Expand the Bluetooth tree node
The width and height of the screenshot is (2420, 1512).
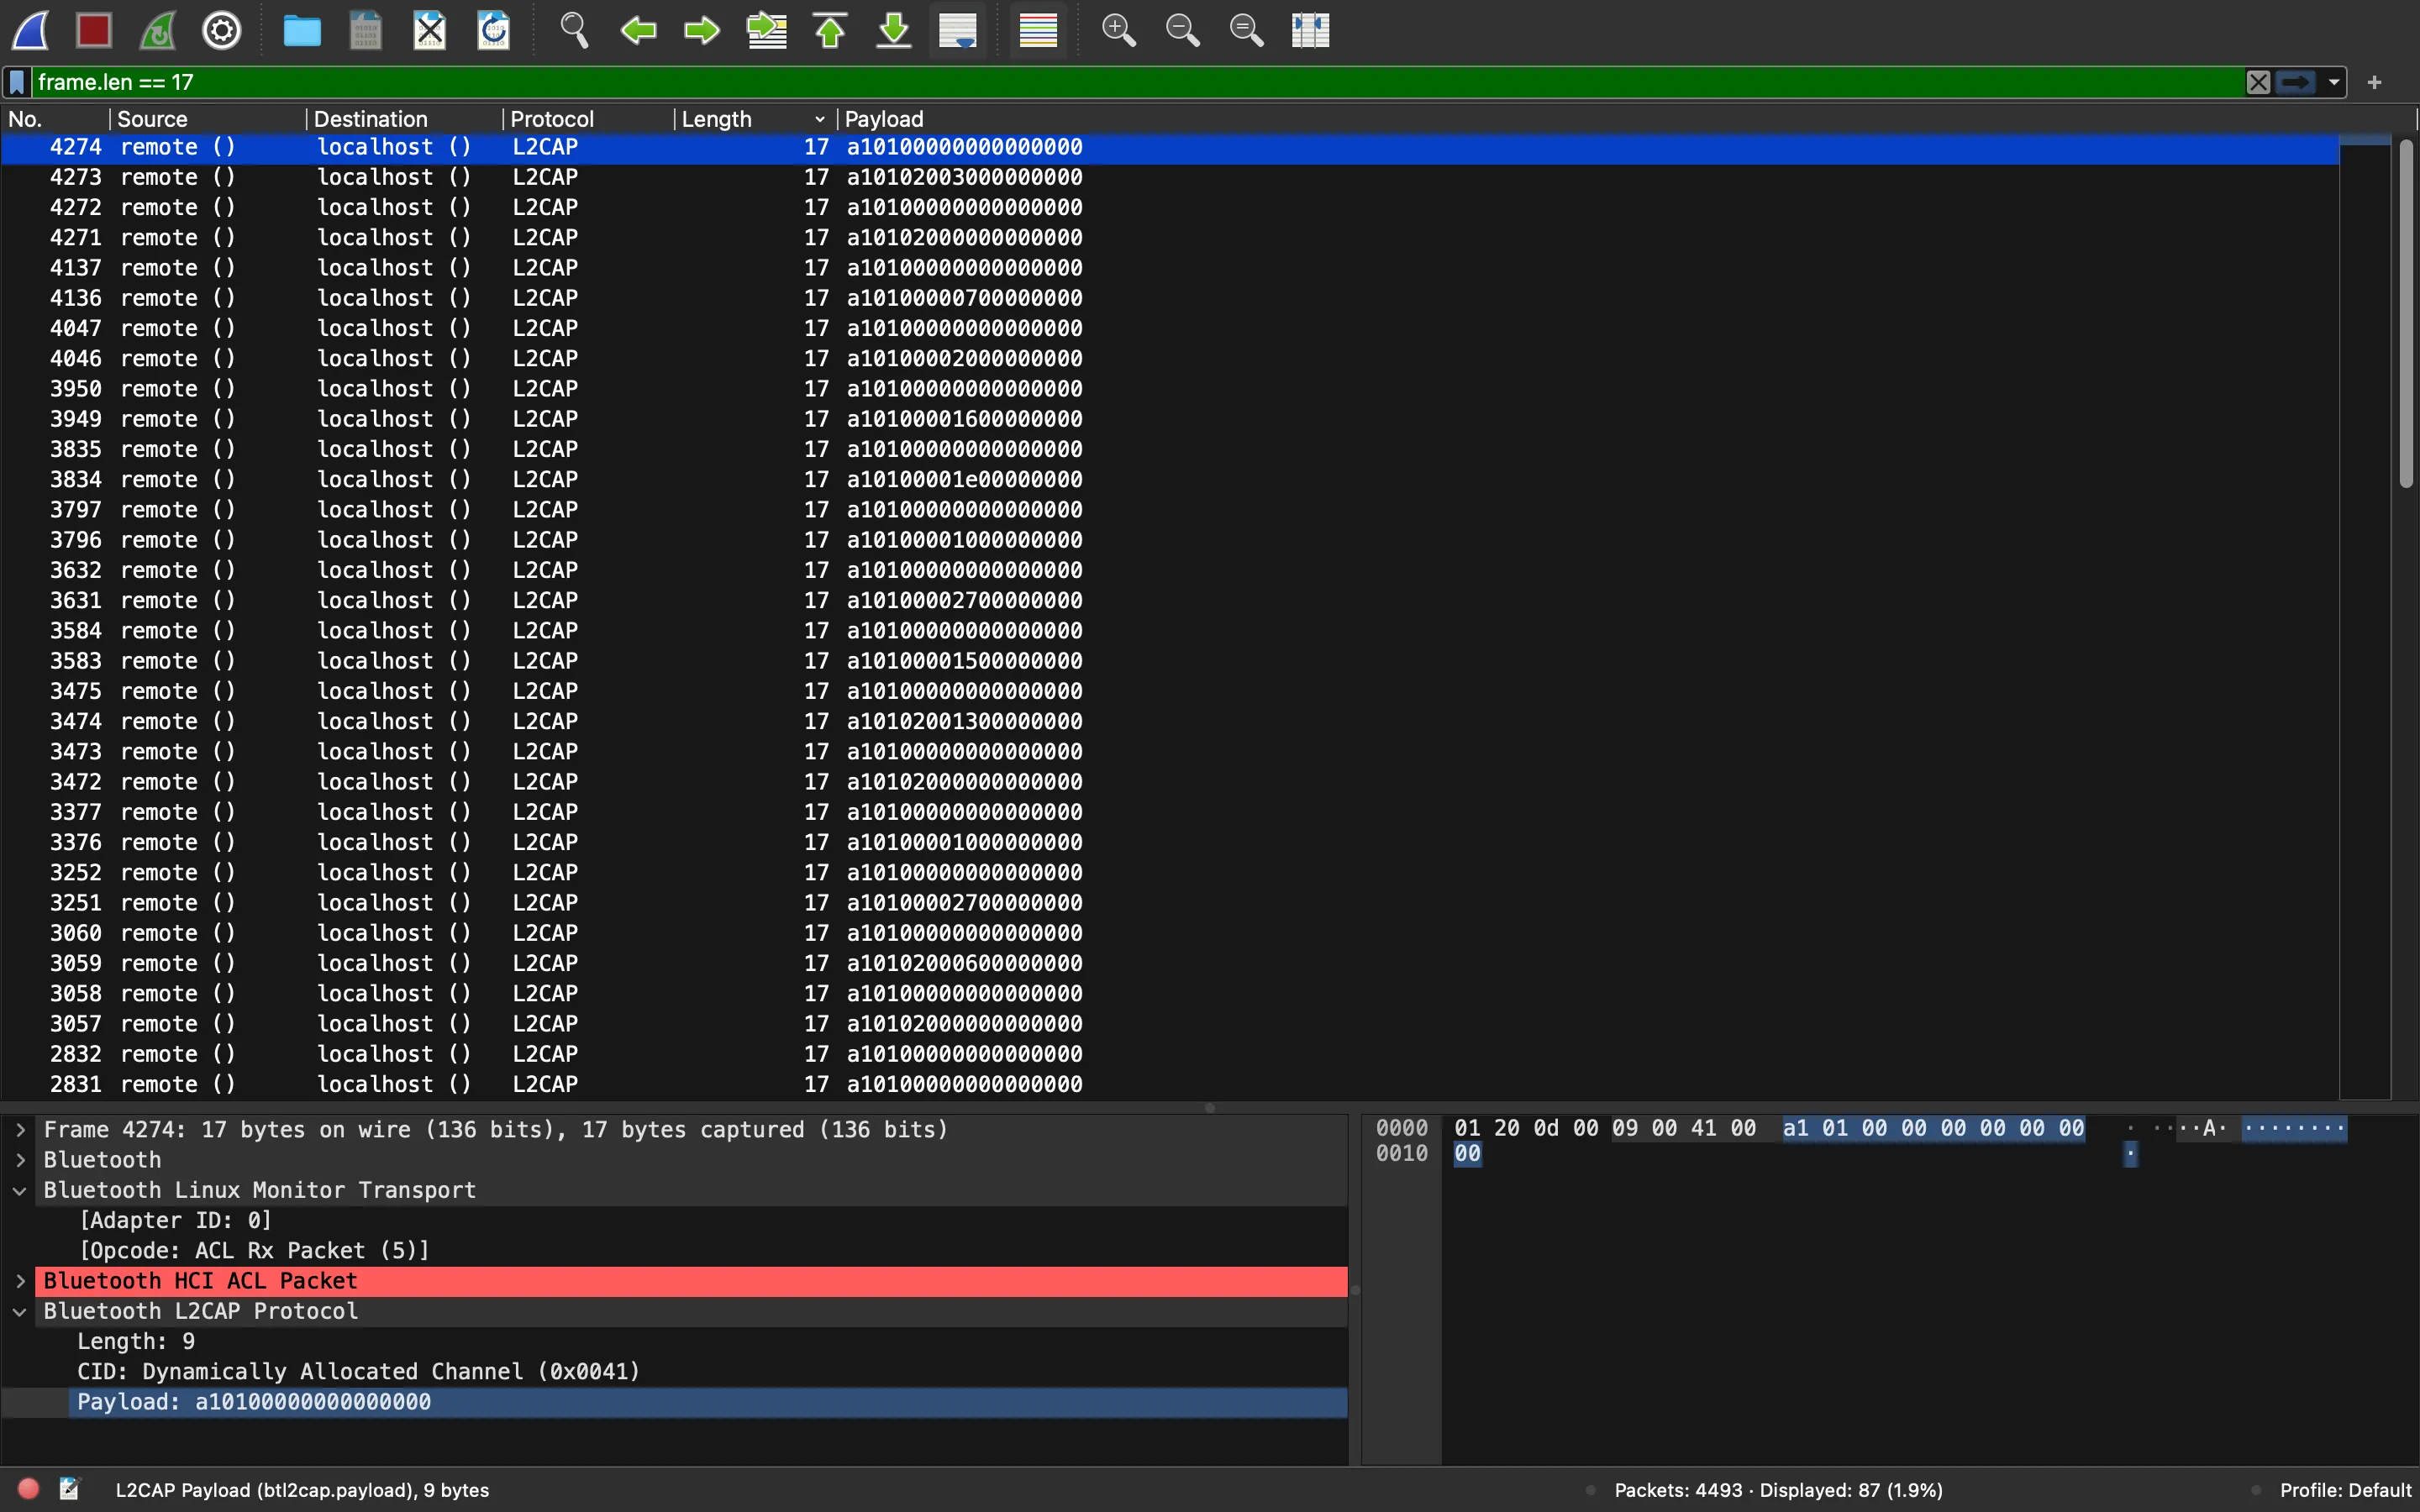coord(20,1160)
